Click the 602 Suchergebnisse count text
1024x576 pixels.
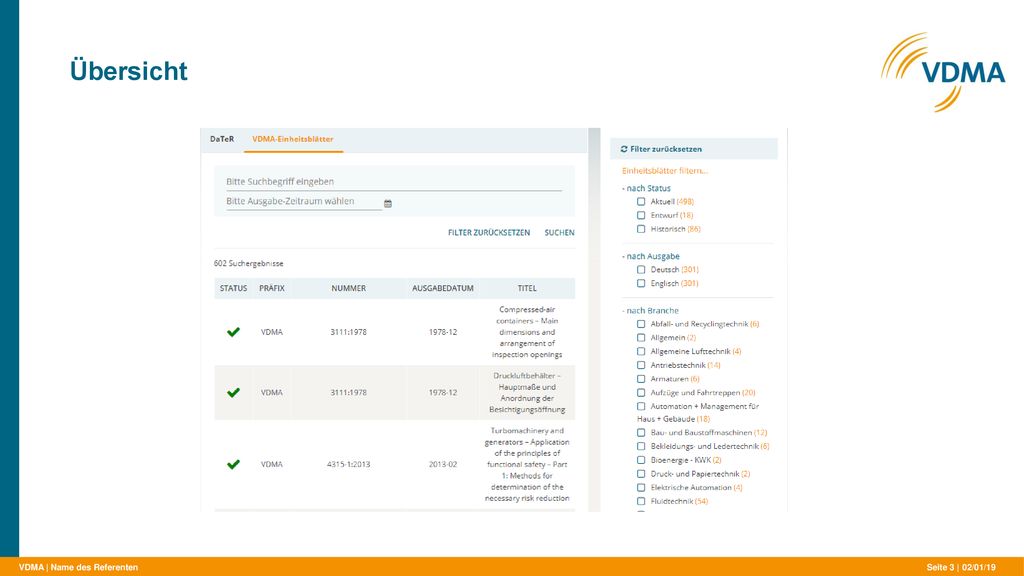pos(249,264)
